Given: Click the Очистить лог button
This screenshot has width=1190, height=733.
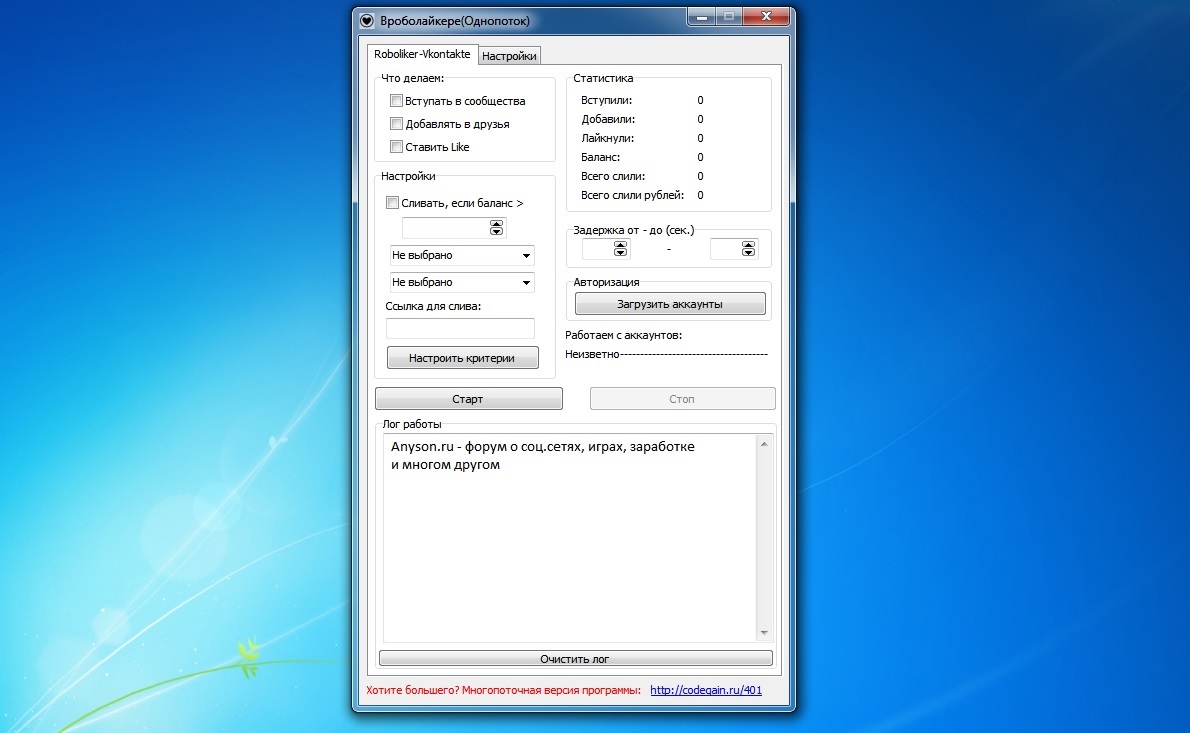Looking at the screenshot, I should pos(575,659).
